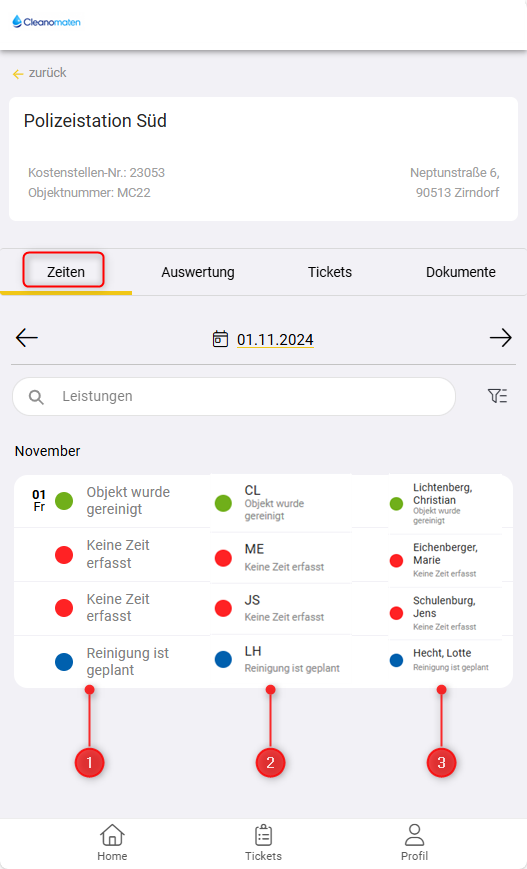Select the JS Keine Zeit erfasst entry

(x=281, y=608)
